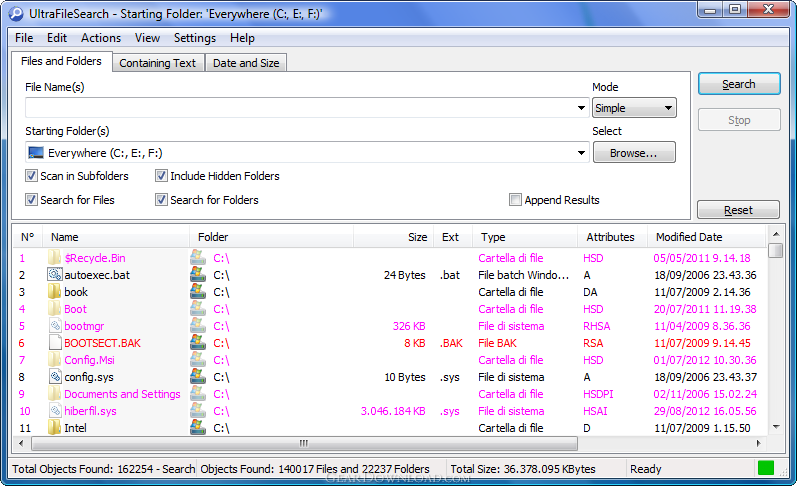Open the View menu
The height and width of the screenshot is (486, 797).
click(x=147, y=38)
